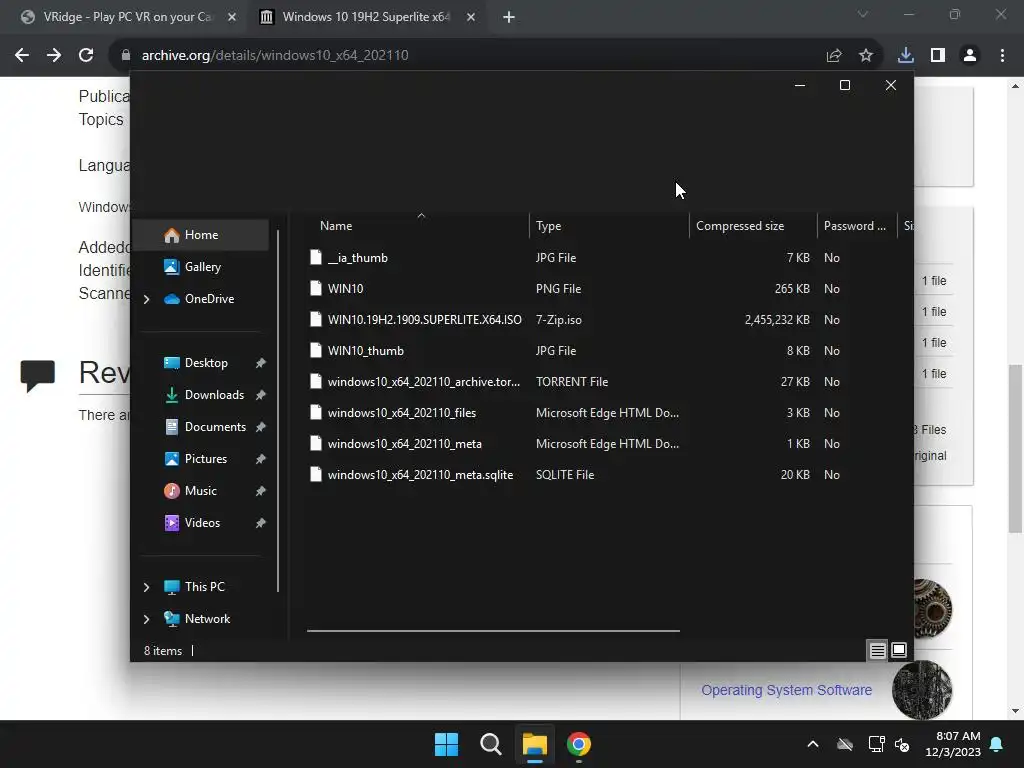Show hidden system tray icons
The height and width of the screenshot is (768, 1024).
[813, 744]
